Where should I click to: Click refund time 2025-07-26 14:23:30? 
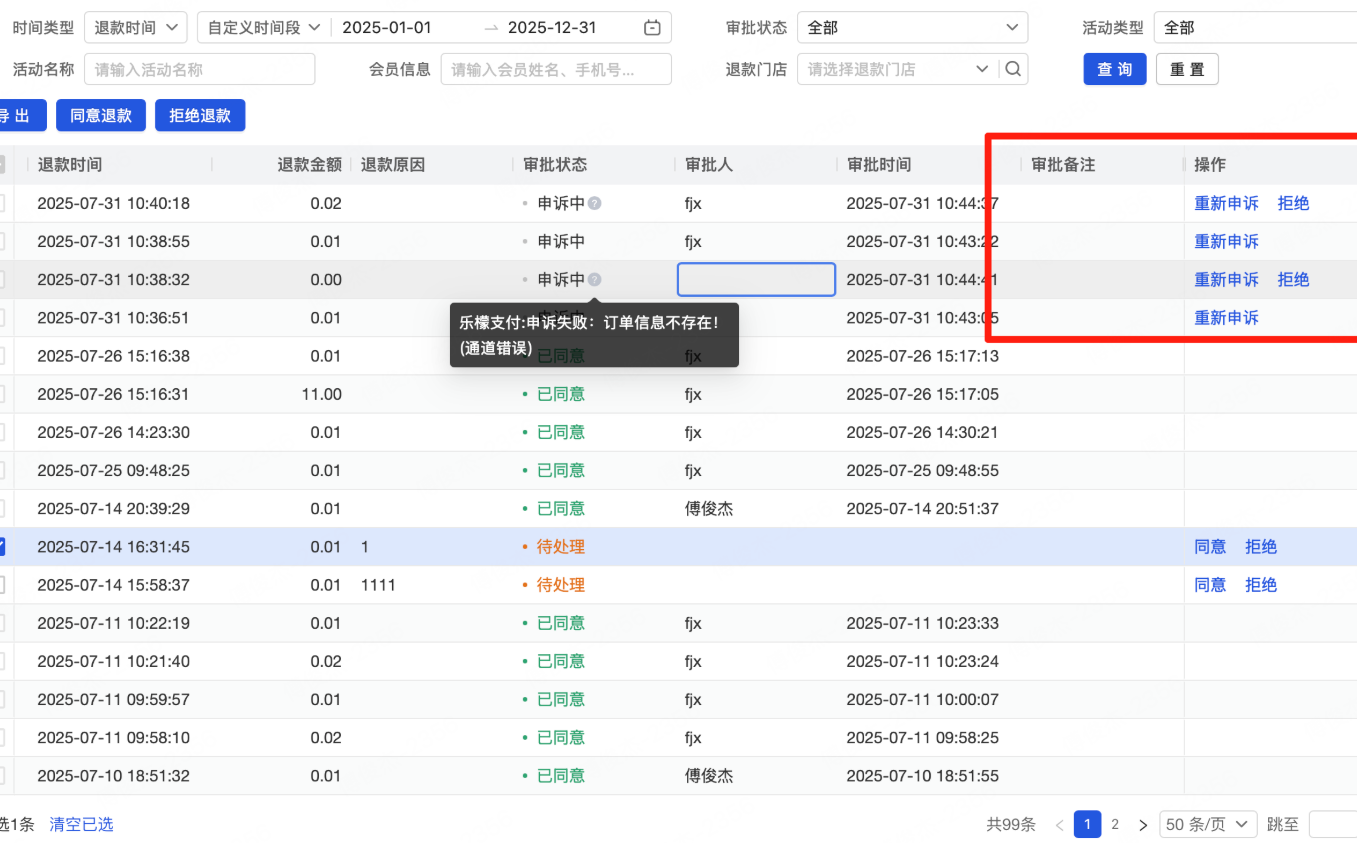tap(113, 432)
